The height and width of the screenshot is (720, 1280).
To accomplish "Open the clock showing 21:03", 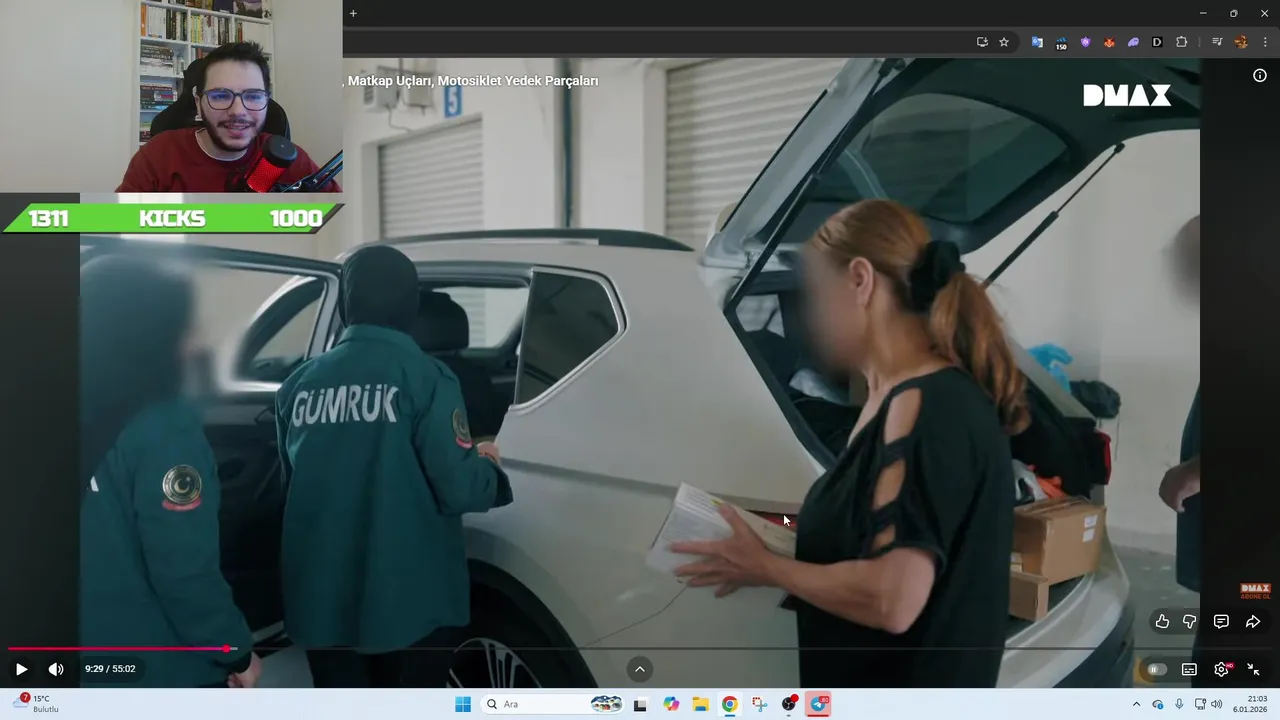I will (x=1251, y=704).
